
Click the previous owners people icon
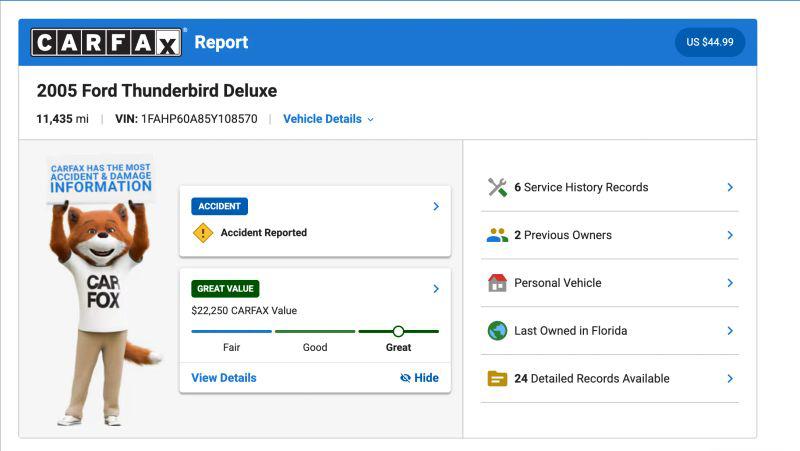pos(497,235)
